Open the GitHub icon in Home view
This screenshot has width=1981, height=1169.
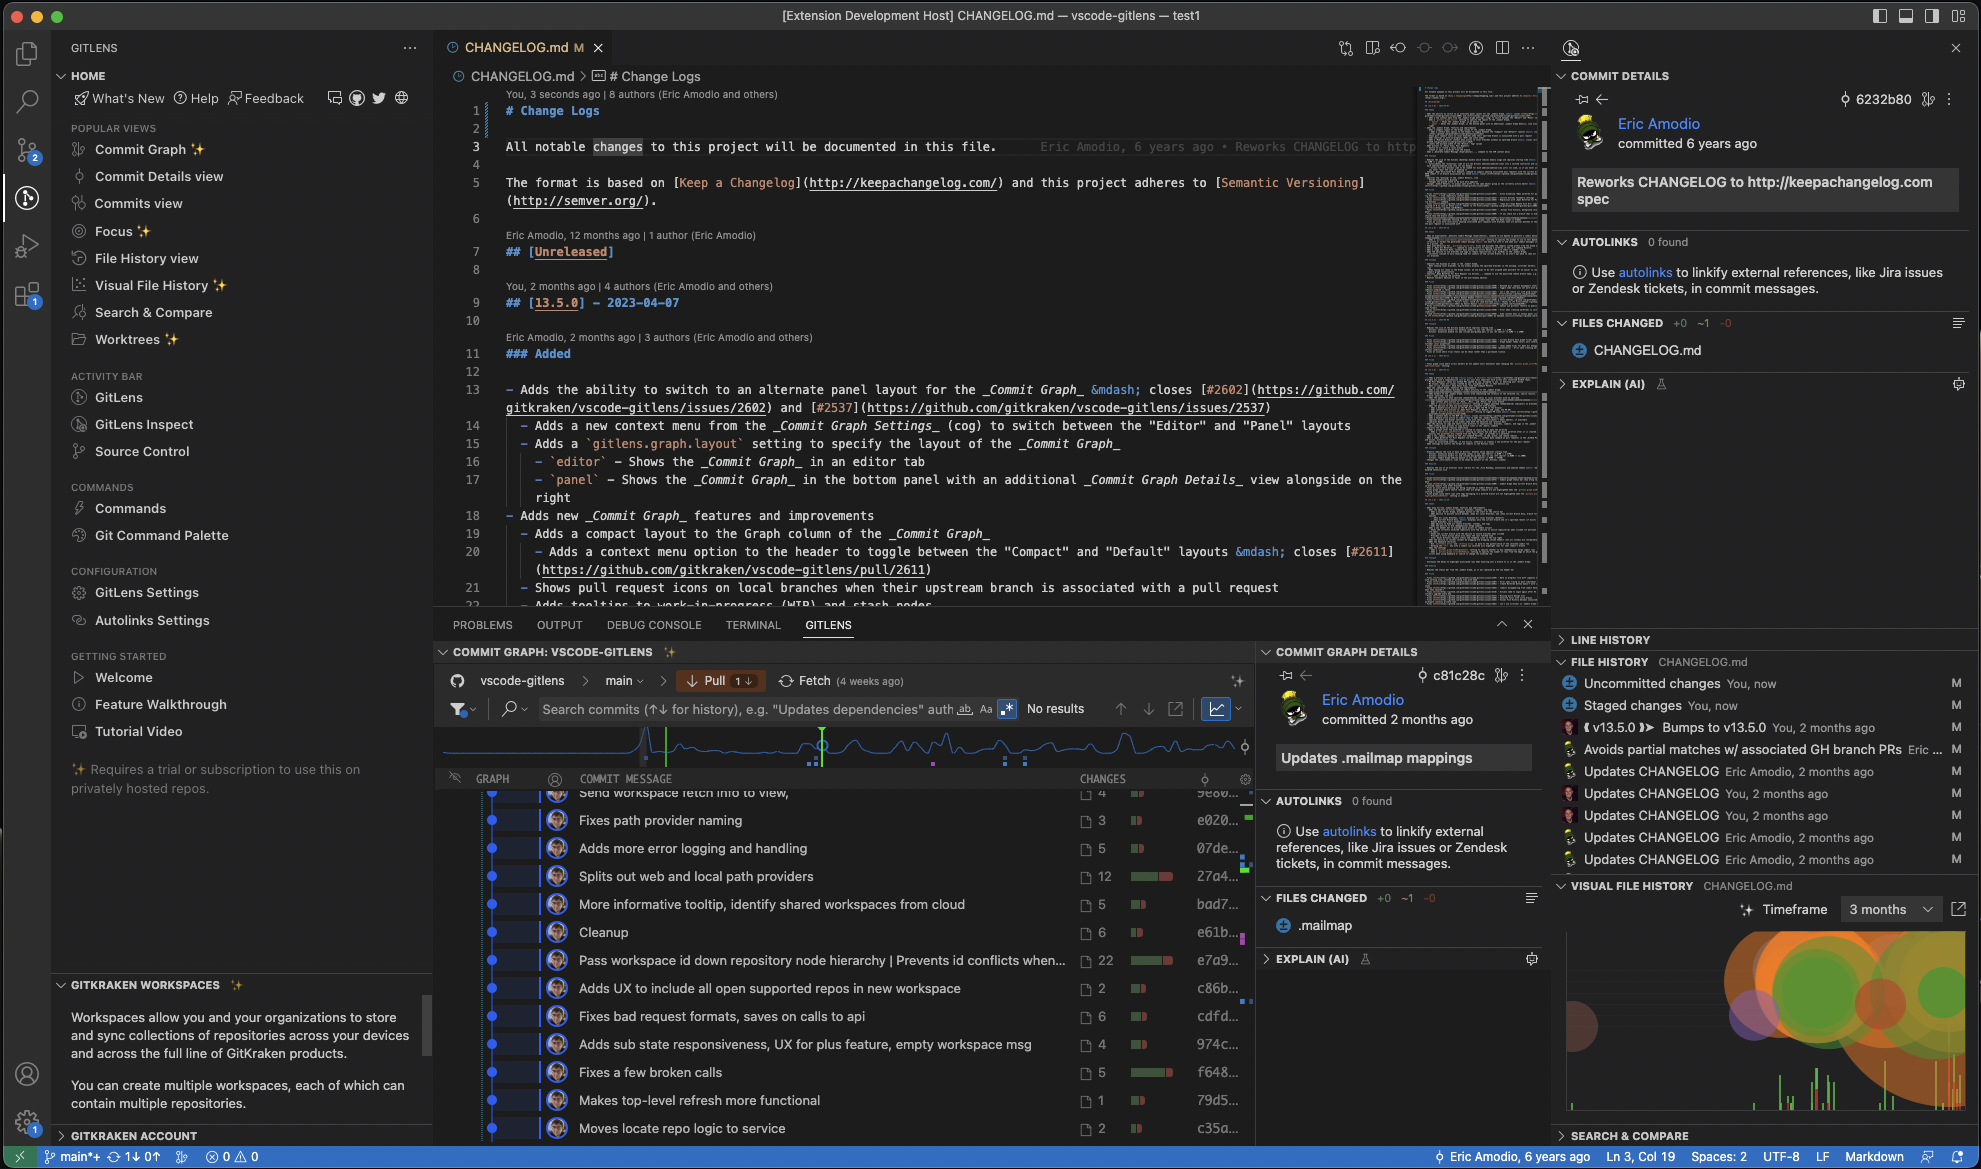356,98
